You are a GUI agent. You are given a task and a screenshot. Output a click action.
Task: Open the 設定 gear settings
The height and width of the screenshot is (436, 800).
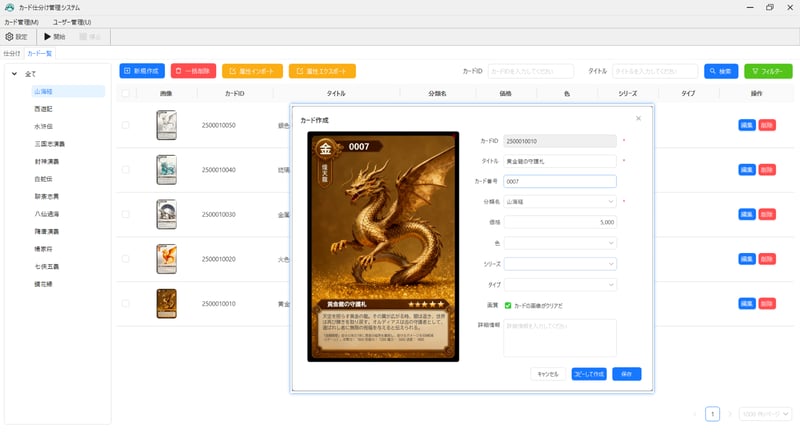[x=17, y=36]
